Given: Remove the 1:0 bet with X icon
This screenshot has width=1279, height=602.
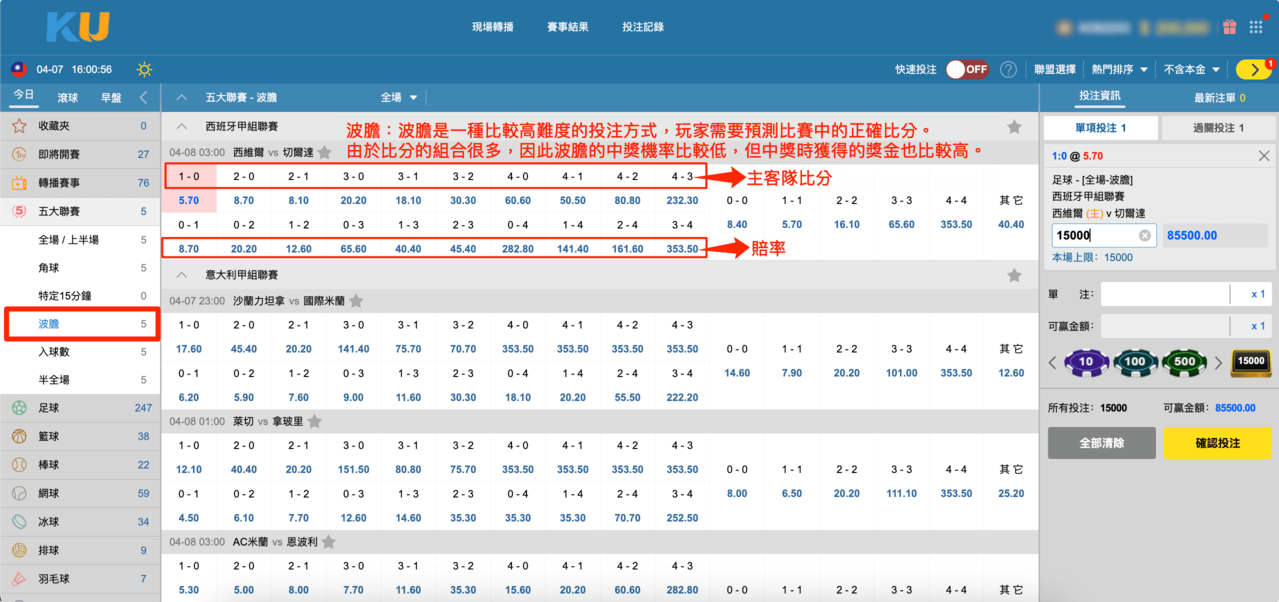Looking at the screenshot, I should point(1264,156).
